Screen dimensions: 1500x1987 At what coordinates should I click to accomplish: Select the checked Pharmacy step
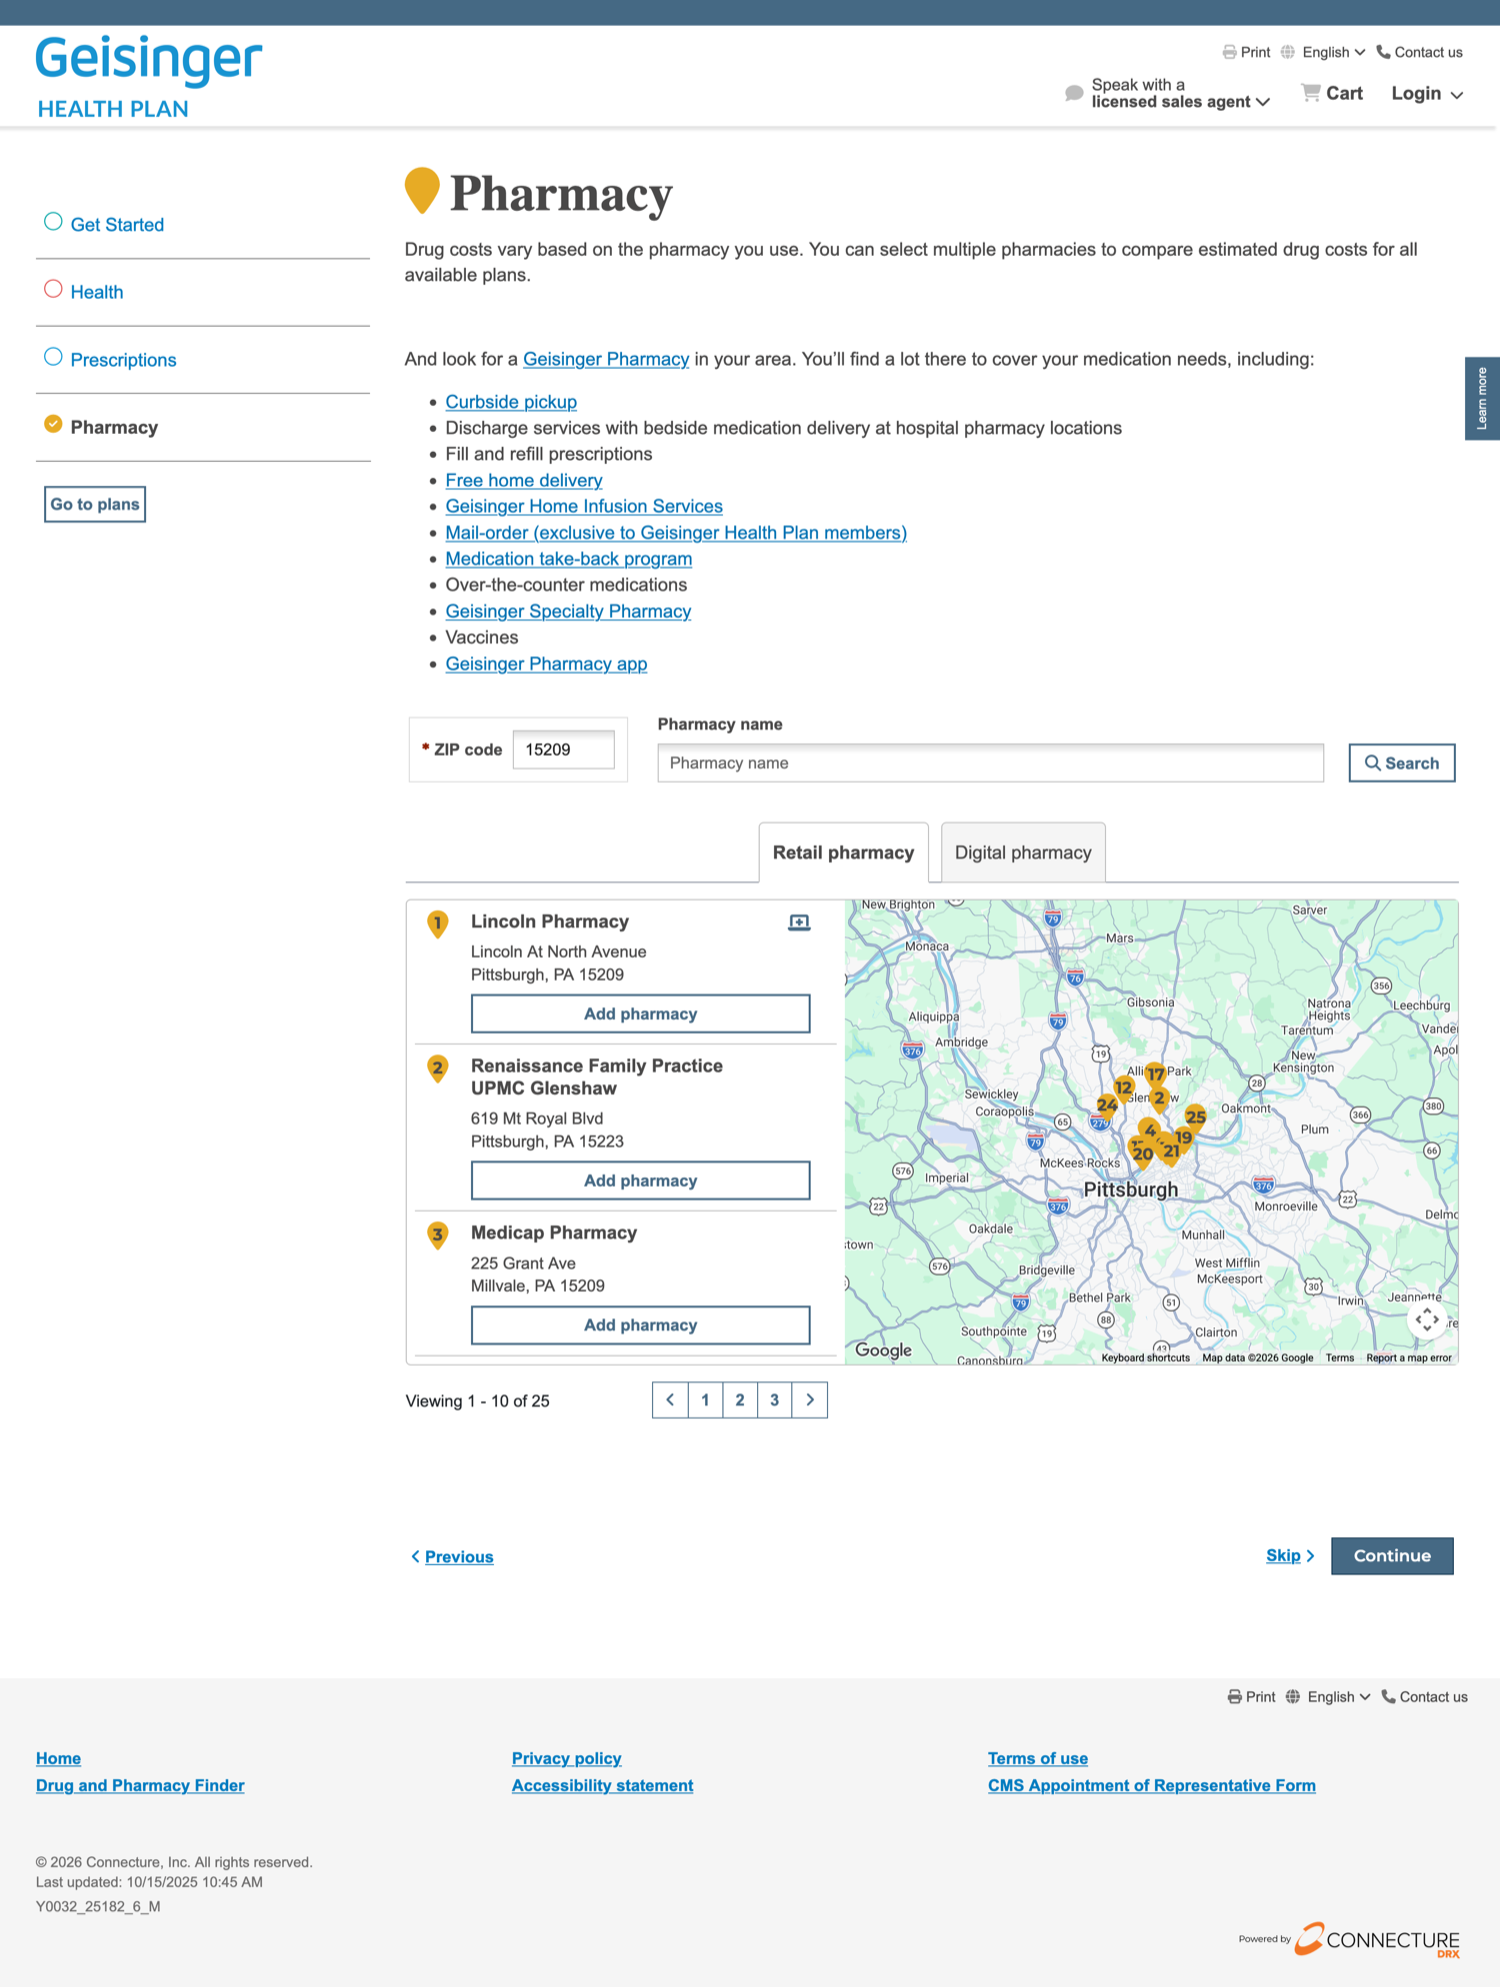(x=114, y=427)
